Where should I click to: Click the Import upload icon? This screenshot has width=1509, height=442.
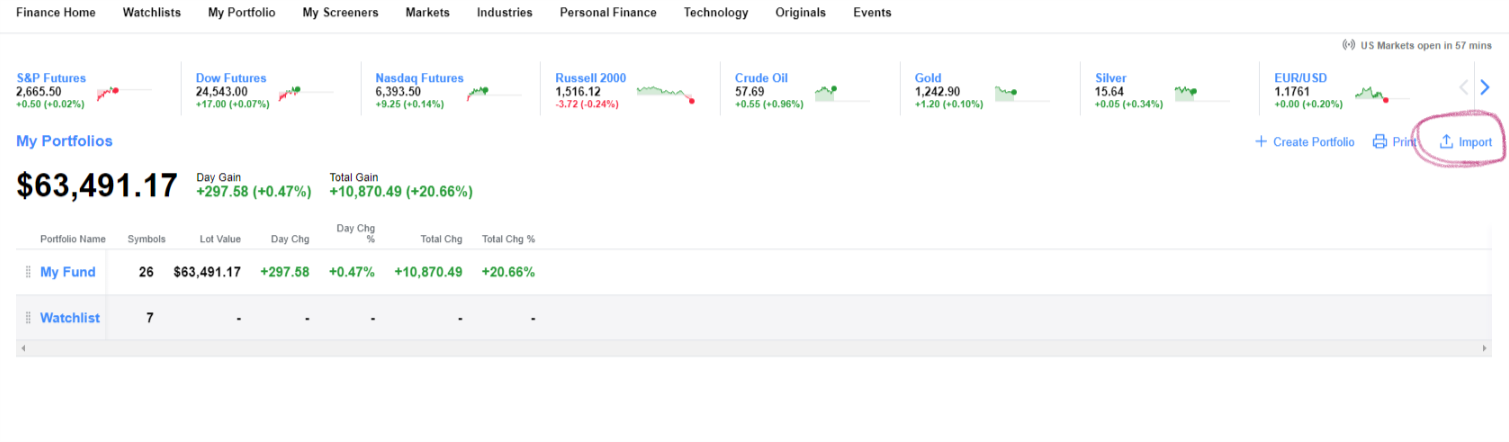(x=1445, y=142)
